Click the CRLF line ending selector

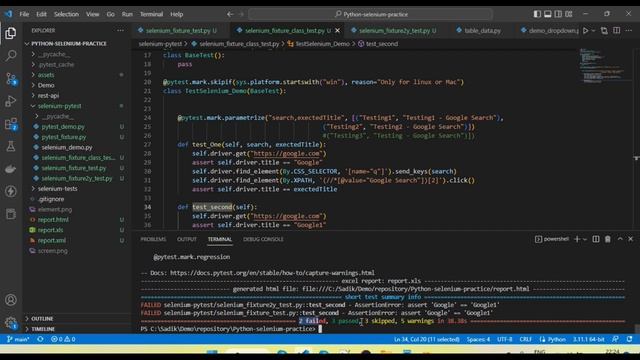525,339
